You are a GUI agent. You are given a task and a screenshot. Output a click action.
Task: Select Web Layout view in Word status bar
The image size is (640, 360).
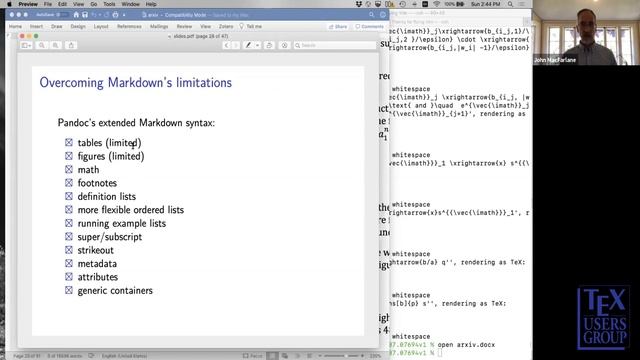click(285, 356)
